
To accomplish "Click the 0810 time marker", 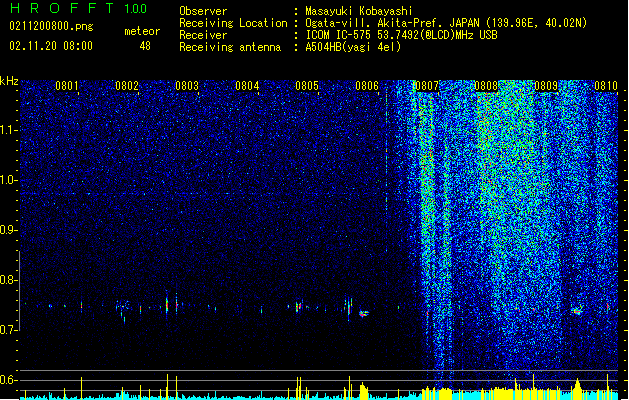I will (x=606, y=86).
